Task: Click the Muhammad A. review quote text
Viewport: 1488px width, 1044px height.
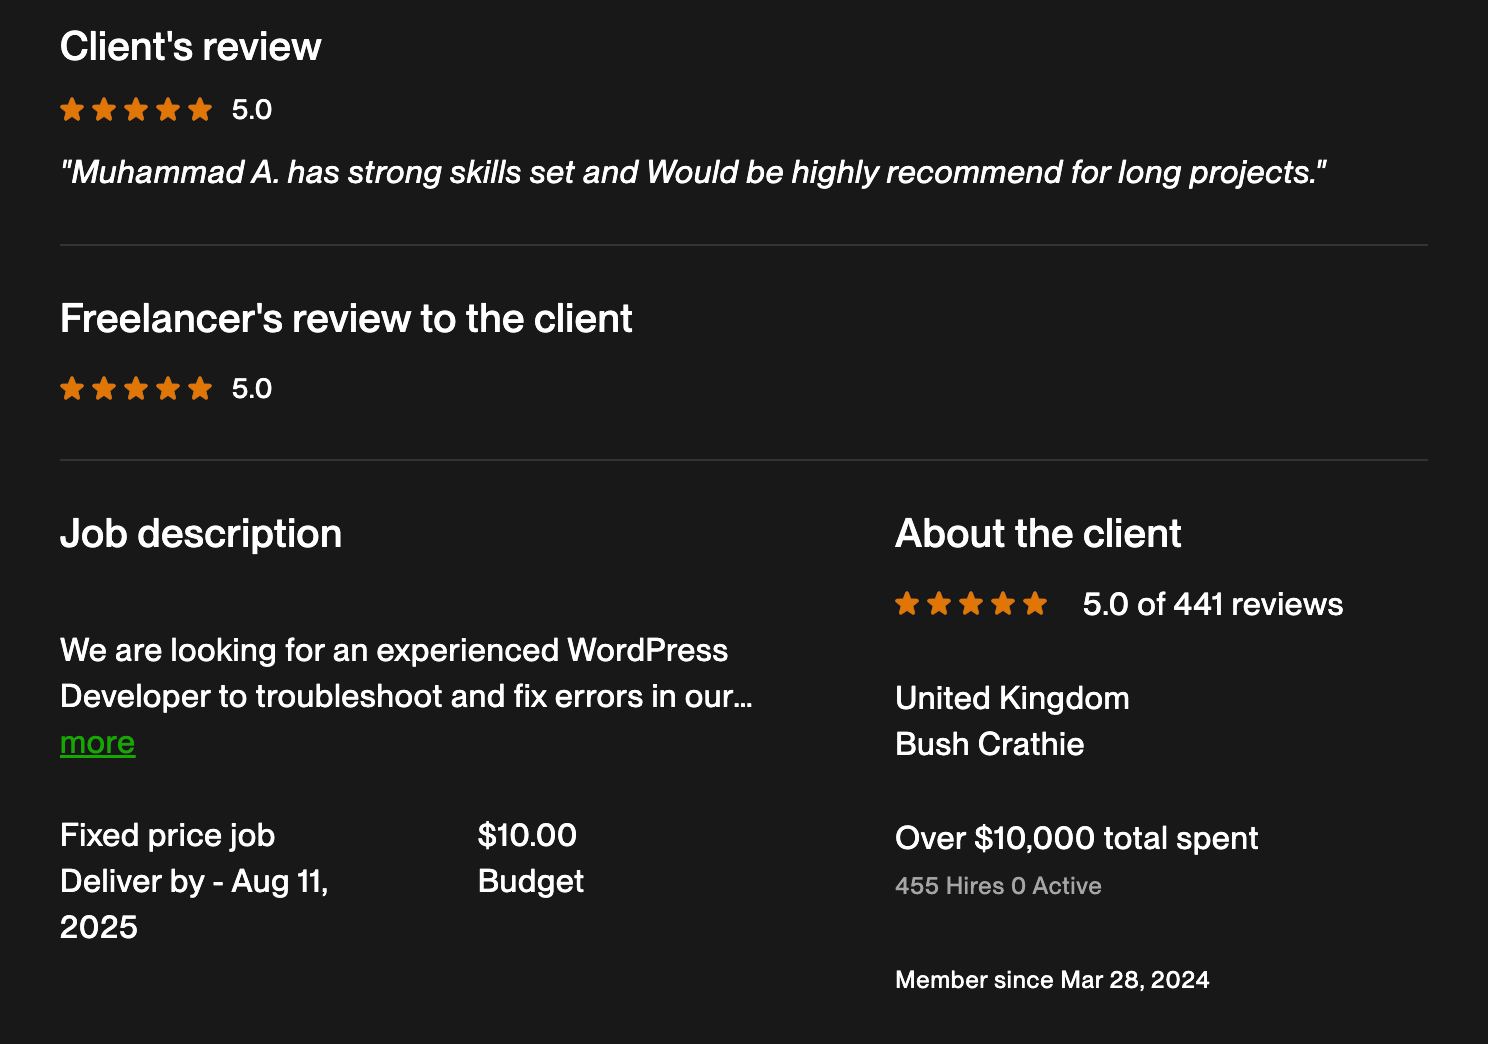Action: click(x=693, y=172)
